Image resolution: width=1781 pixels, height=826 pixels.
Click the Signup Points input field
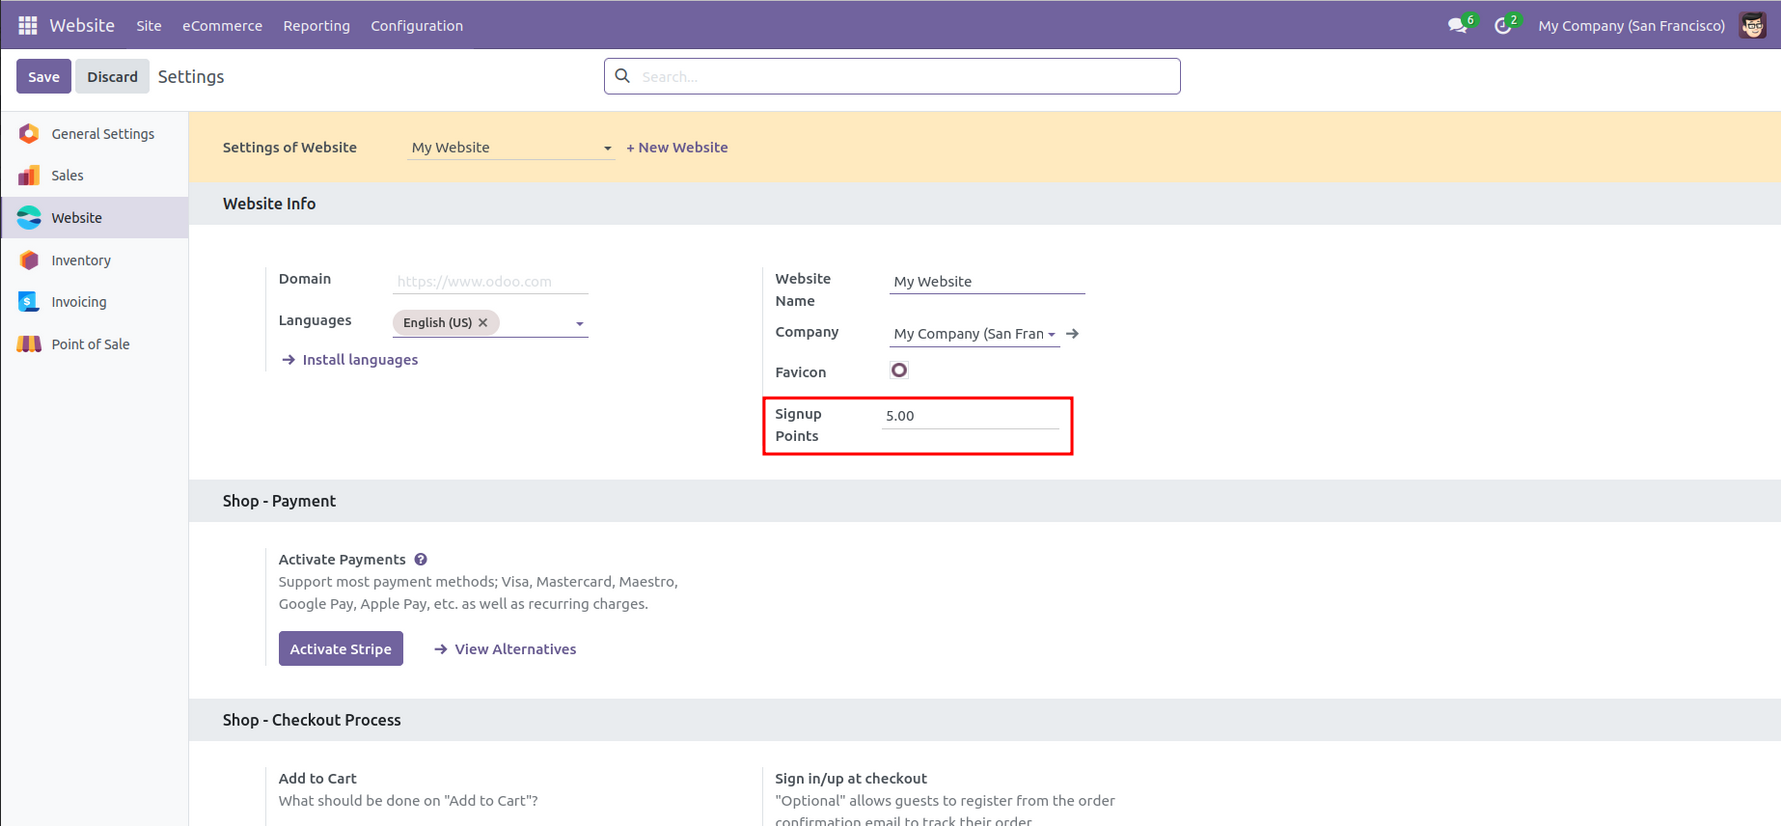969,416
